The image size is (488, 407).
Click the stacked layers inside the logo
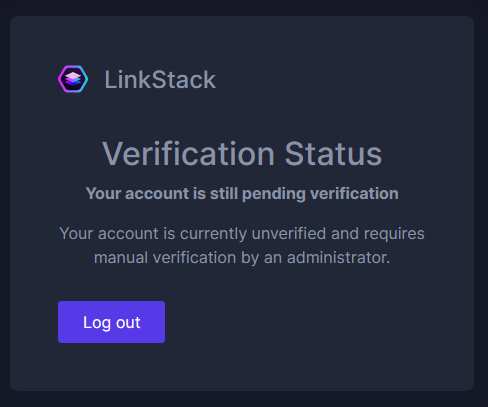tap(73, 79)
